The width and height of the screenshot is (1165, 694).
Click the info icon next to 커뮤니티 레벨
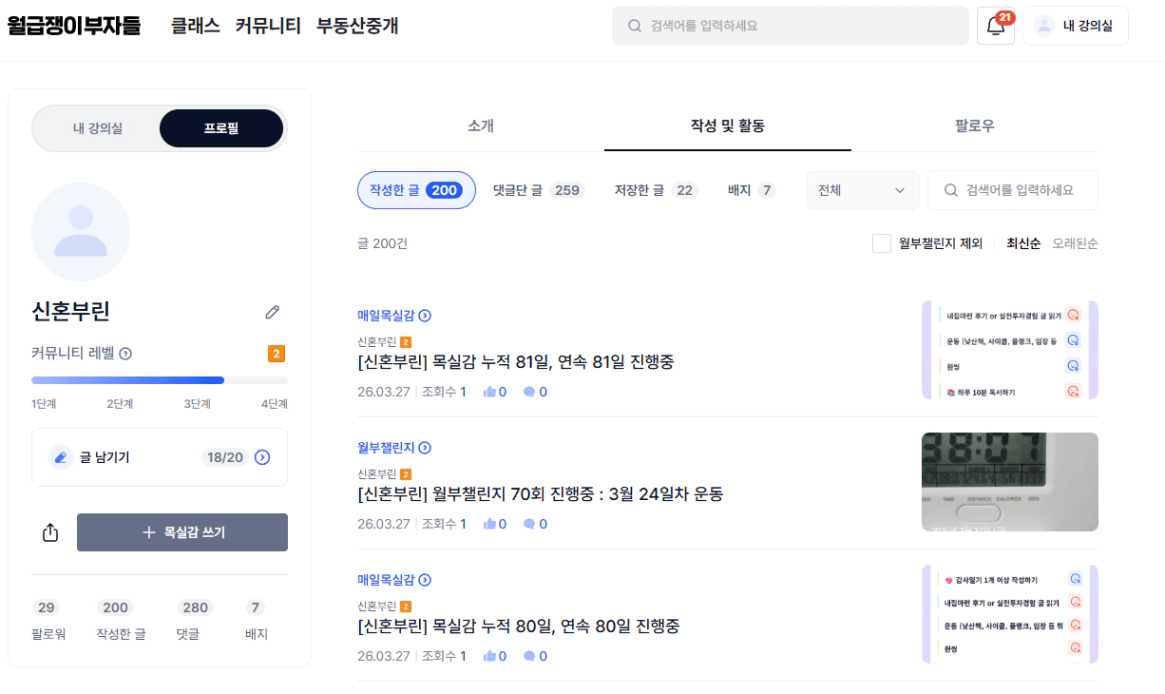[126, 354]
